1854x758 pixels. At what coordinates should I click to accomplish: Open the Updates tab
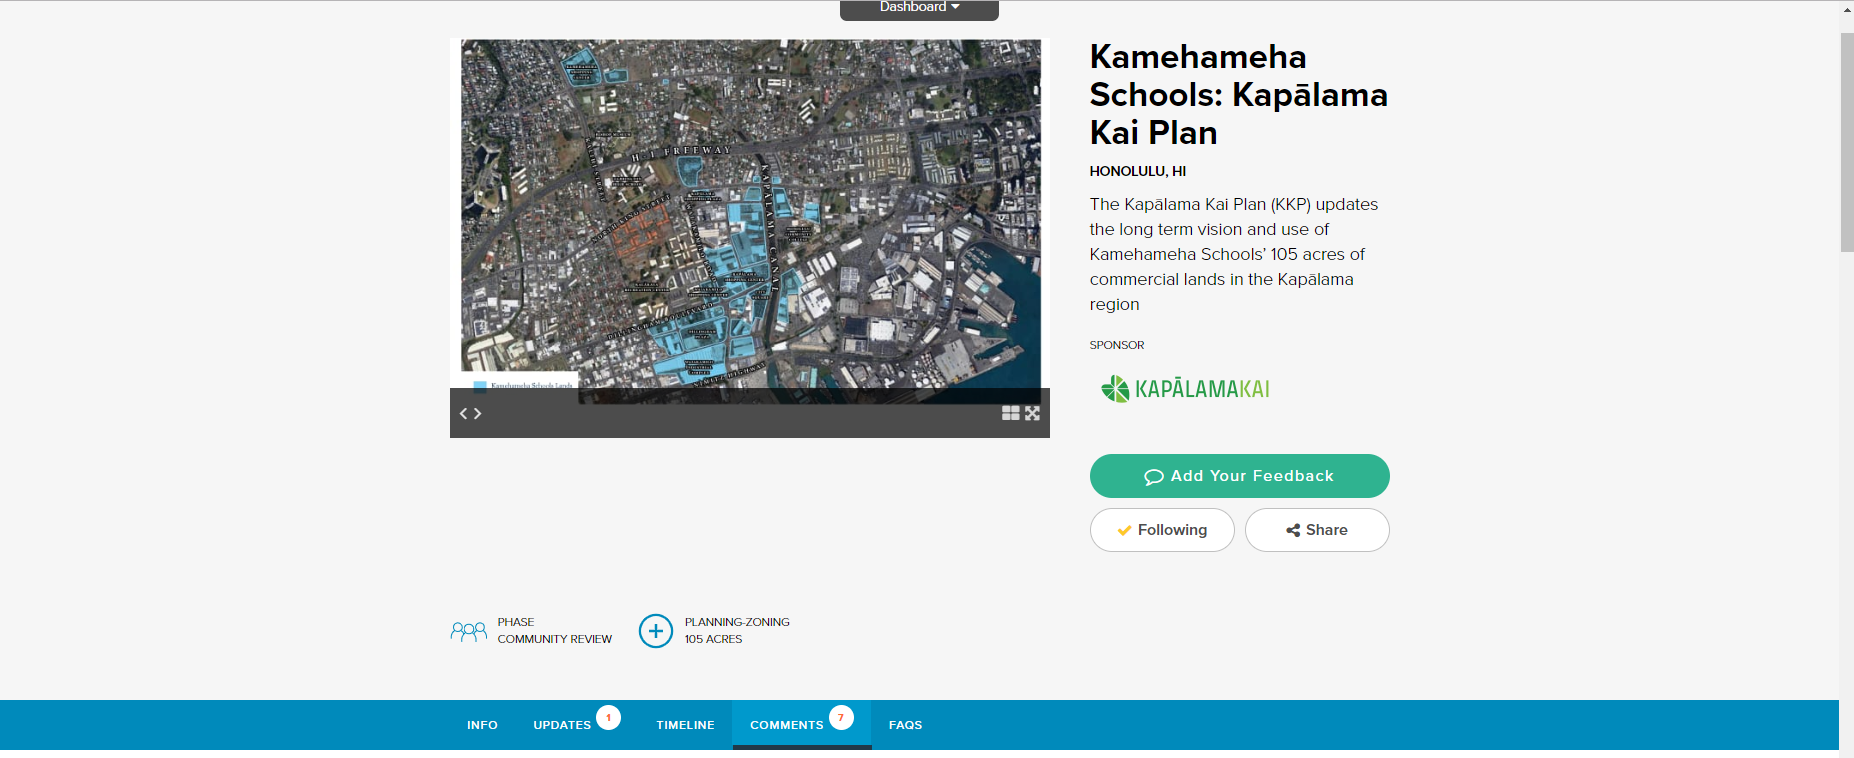562,725
